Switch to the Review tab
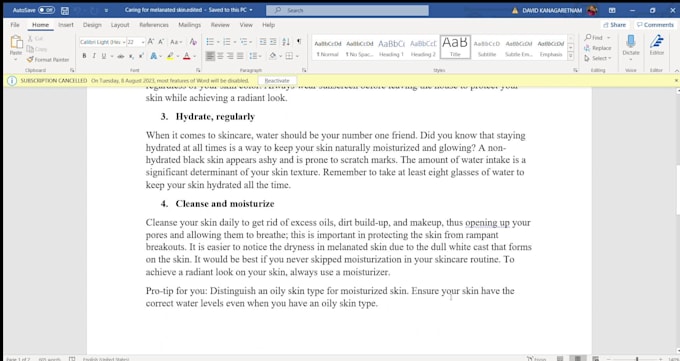 pyautogui.click(x=220, y=25)
